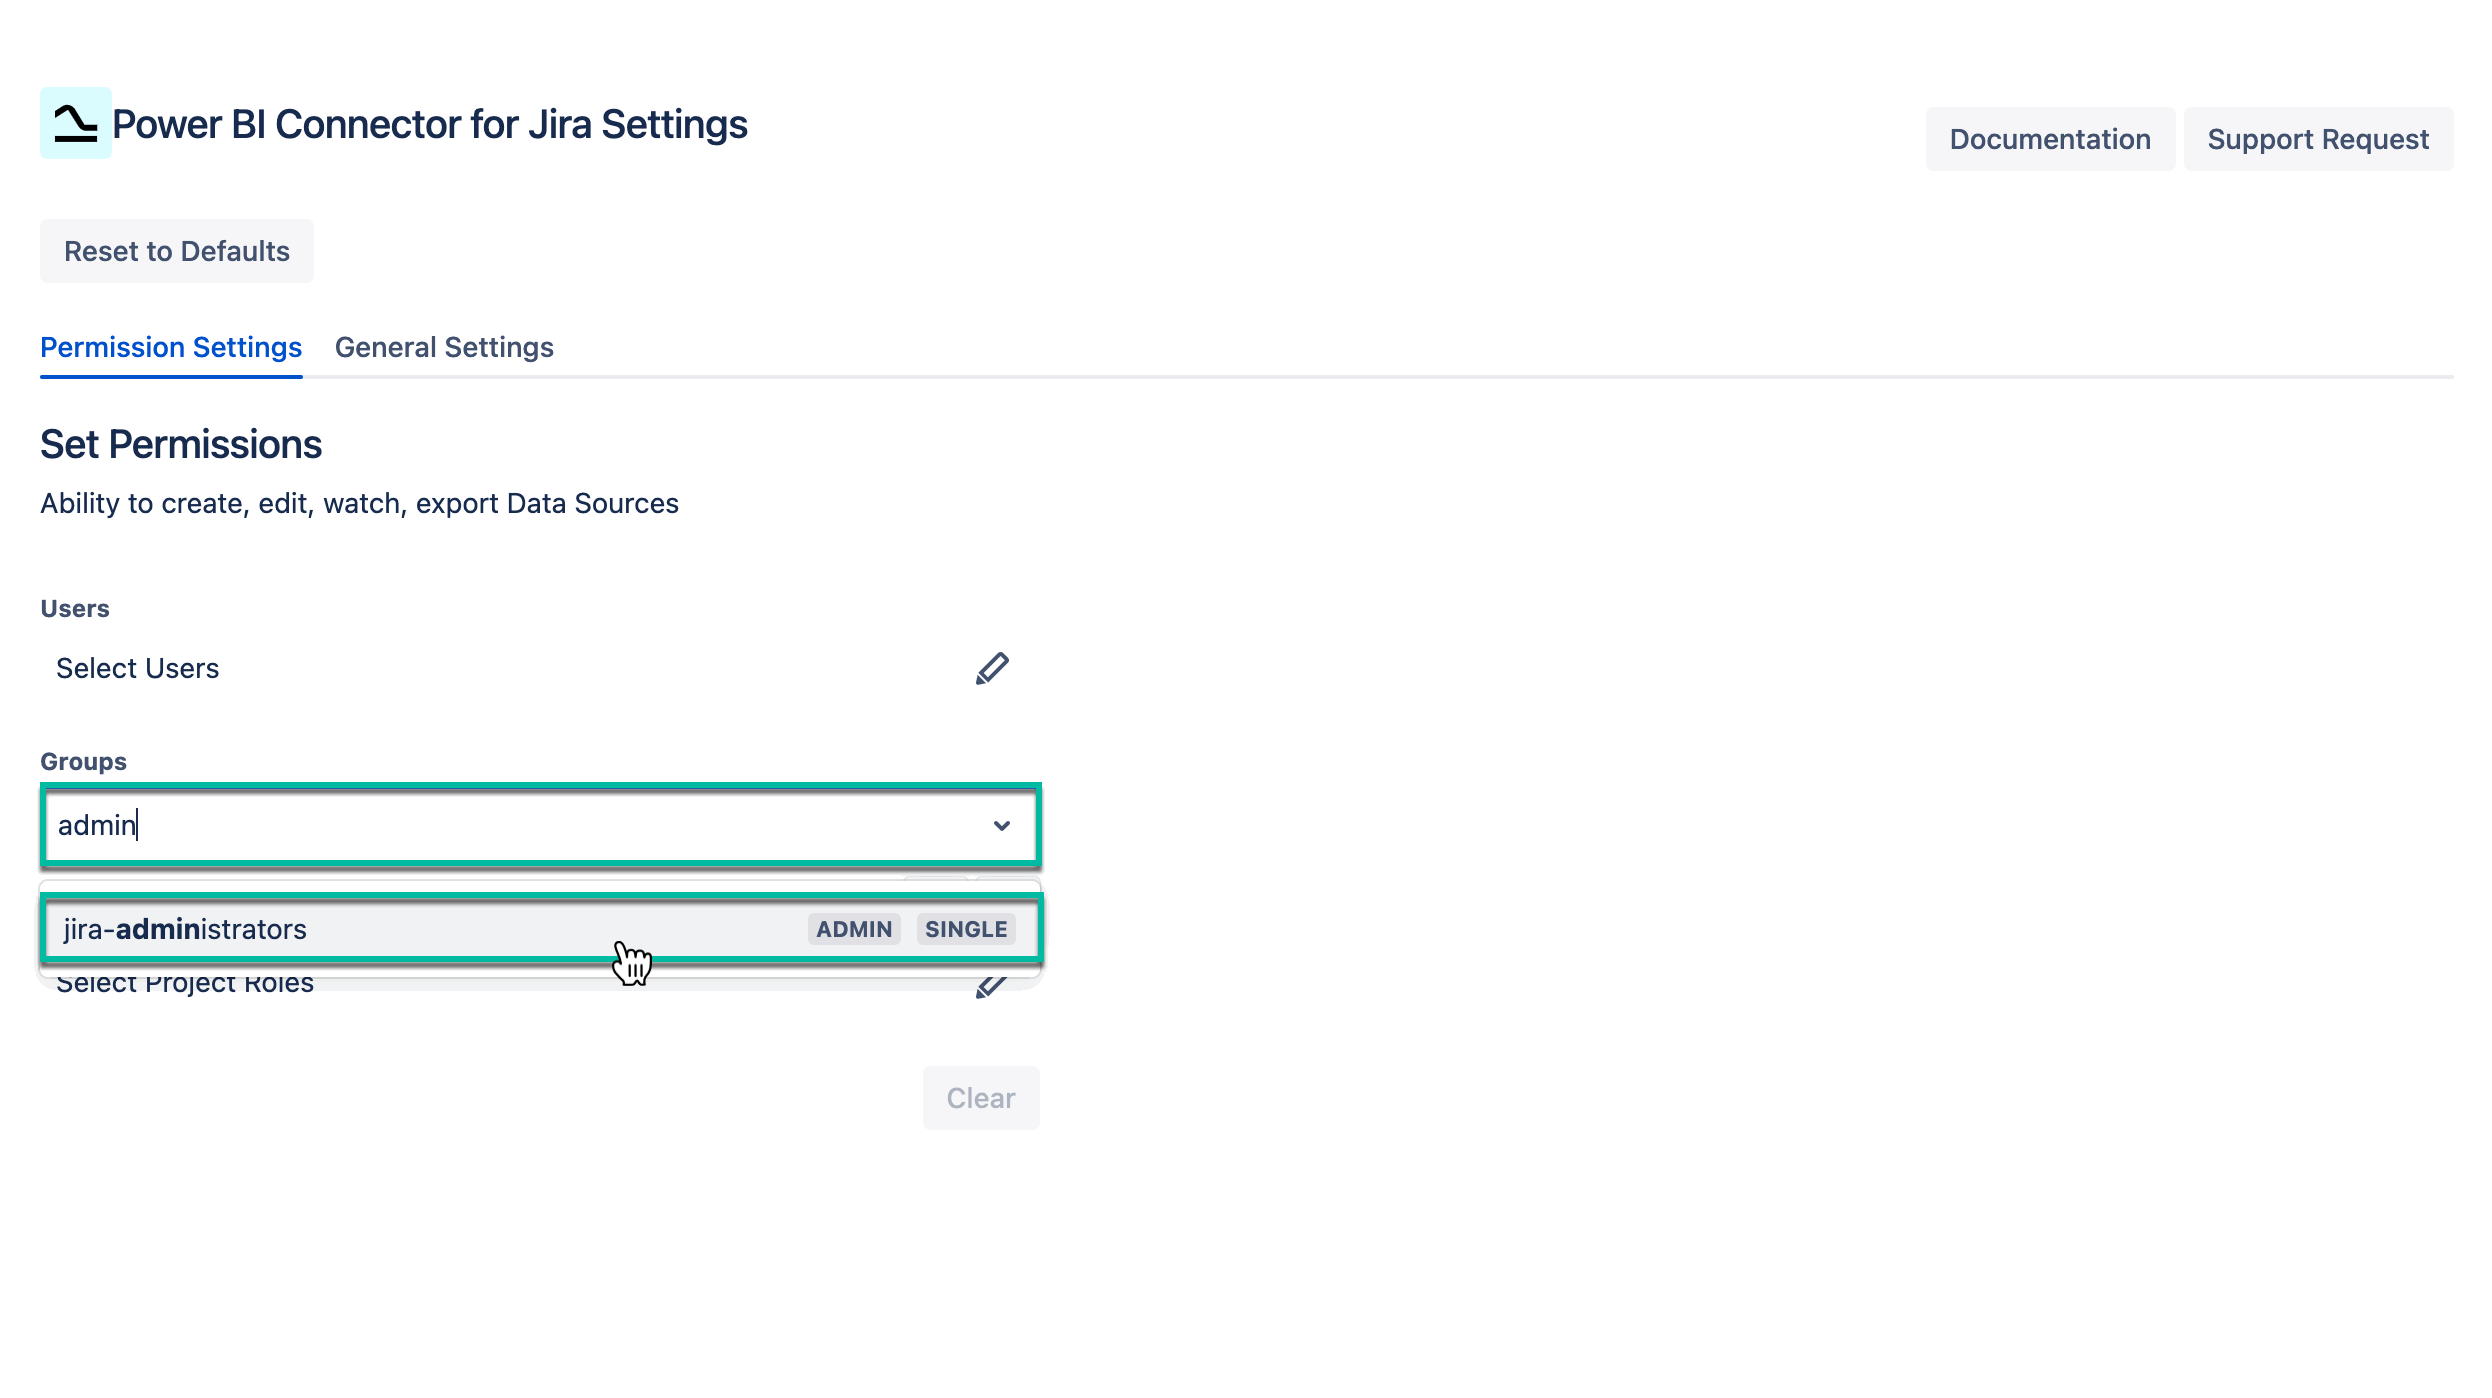2492x1398 pixels.
Task: Expand the Groups dropdown chevron
Action: point(1002,825)
